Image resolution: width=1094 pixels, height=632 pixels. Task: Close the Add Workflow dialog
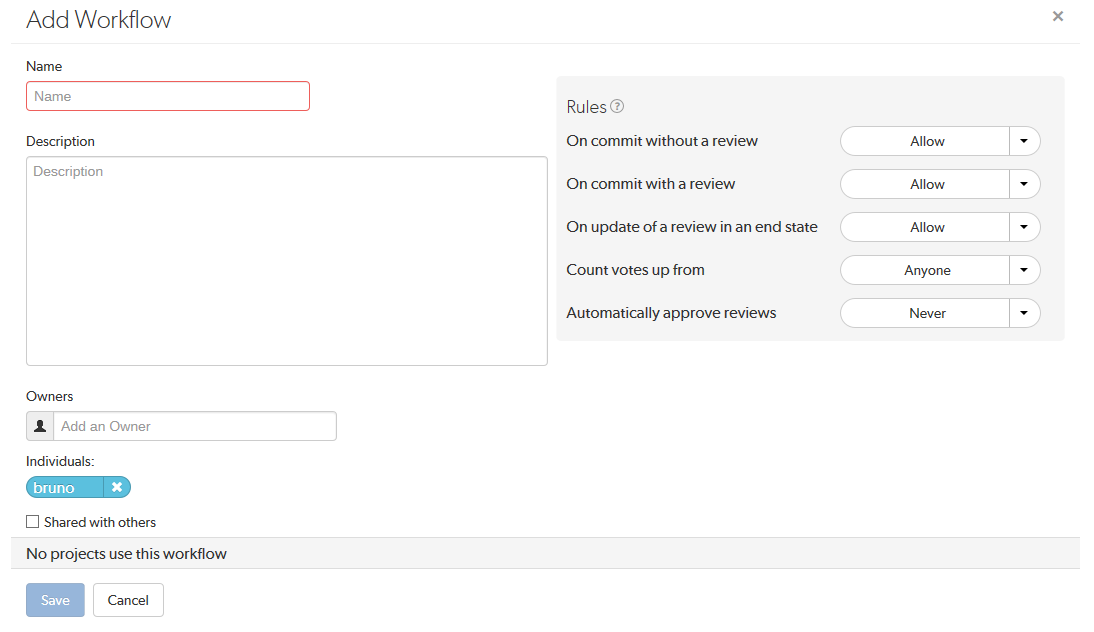(x=1058, y=16)
